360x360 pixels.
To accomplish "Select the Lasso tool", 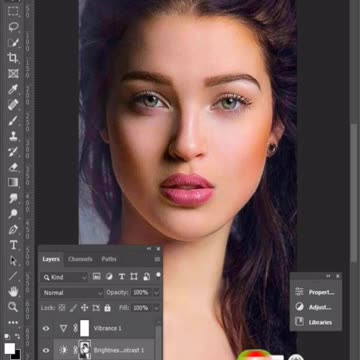I will [13, 27].
